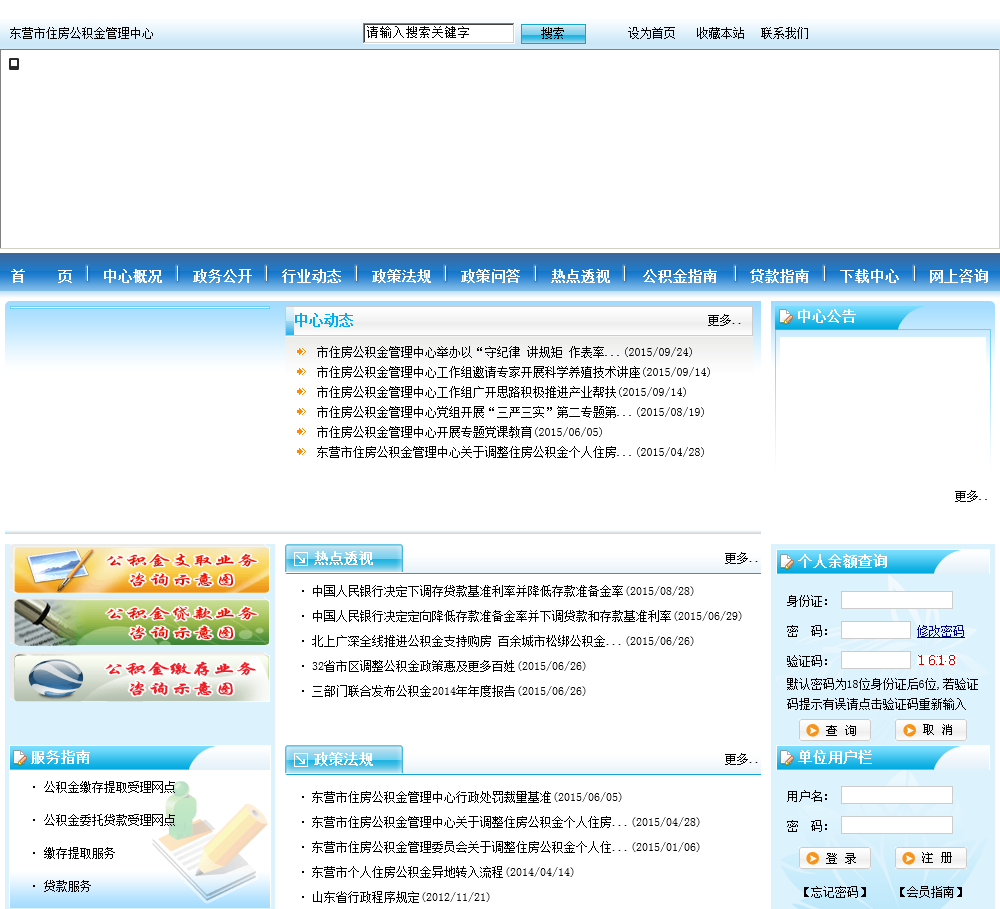Click 收藏本站 link in header
This screenshot has width=1000, height=909.
coord(720,33)
